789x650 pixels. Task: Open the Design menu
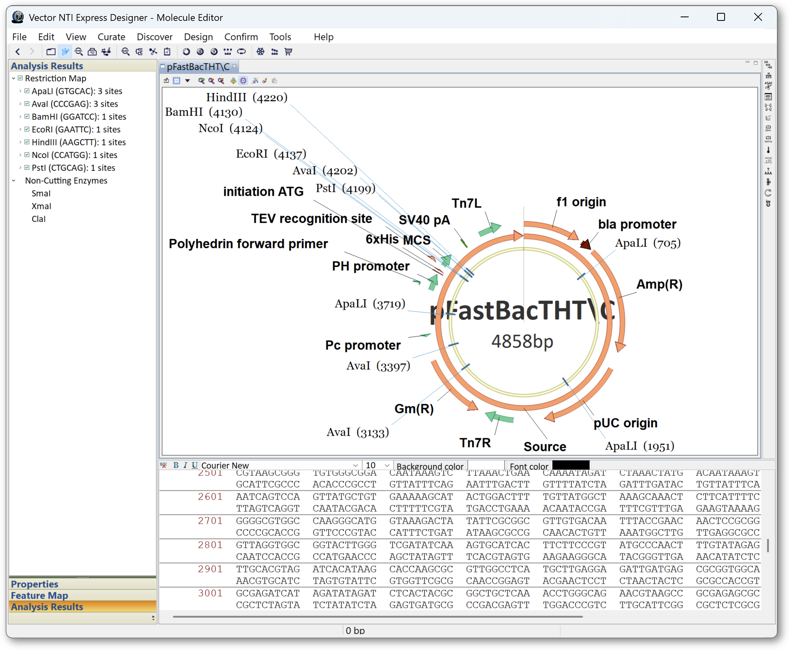point(198,37)
